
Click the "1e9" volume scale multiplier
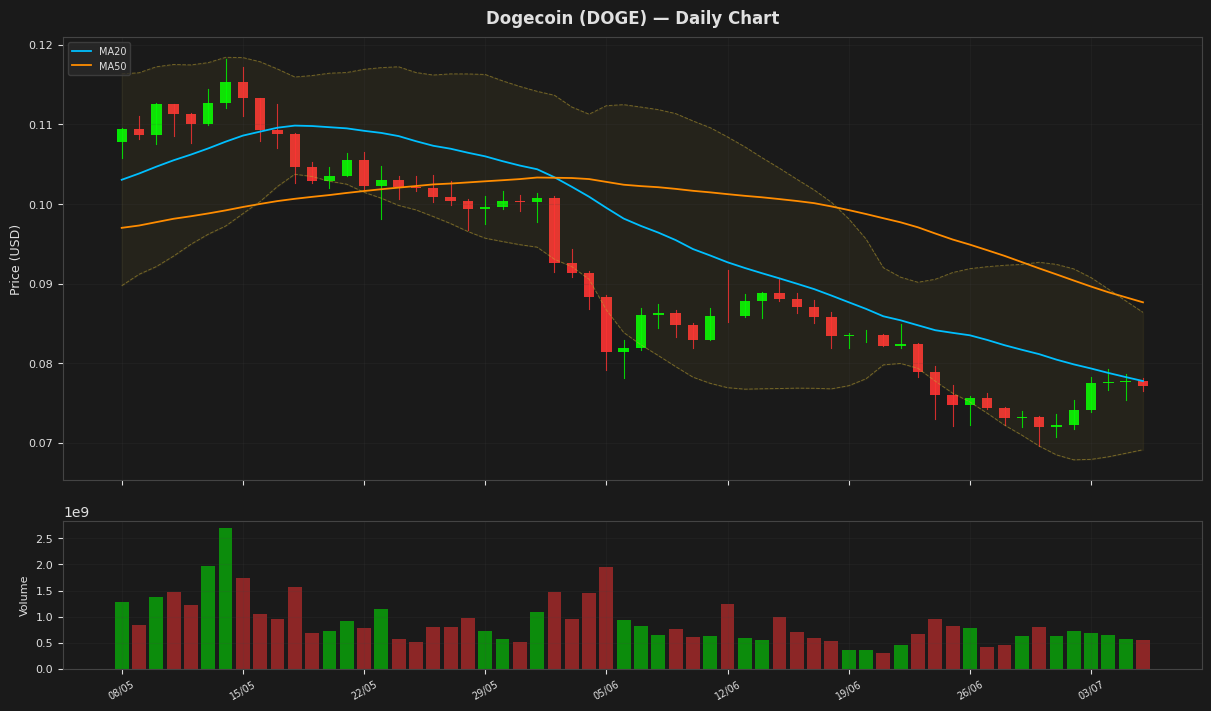[x=77, y=513]
